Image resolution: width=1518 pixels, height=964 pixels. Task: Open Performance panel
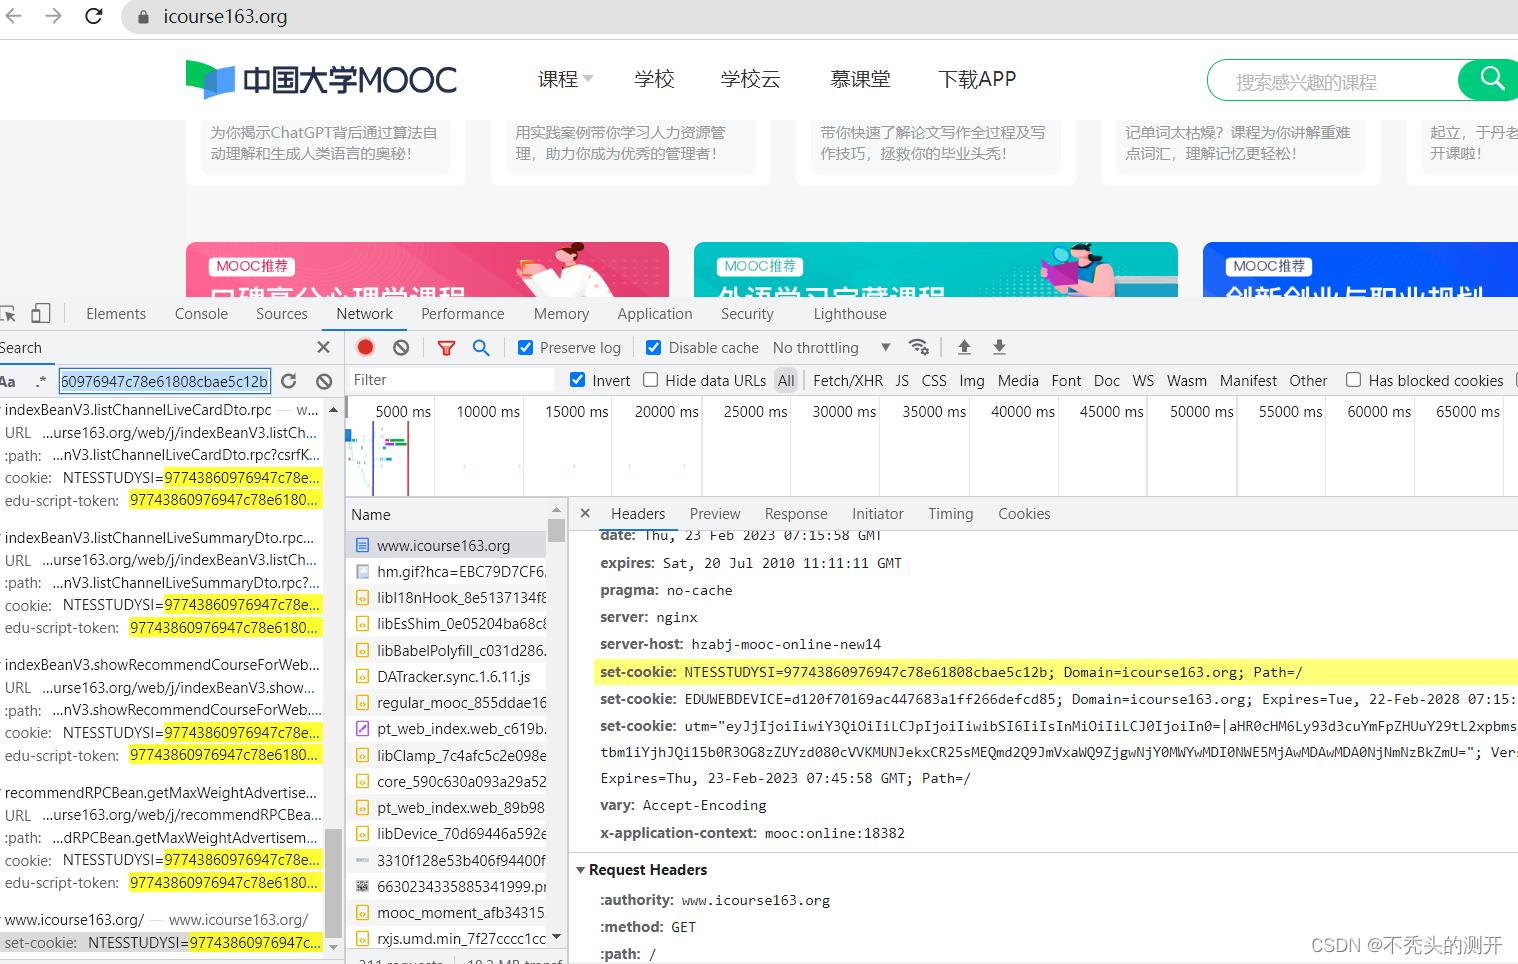click(463, 313)
